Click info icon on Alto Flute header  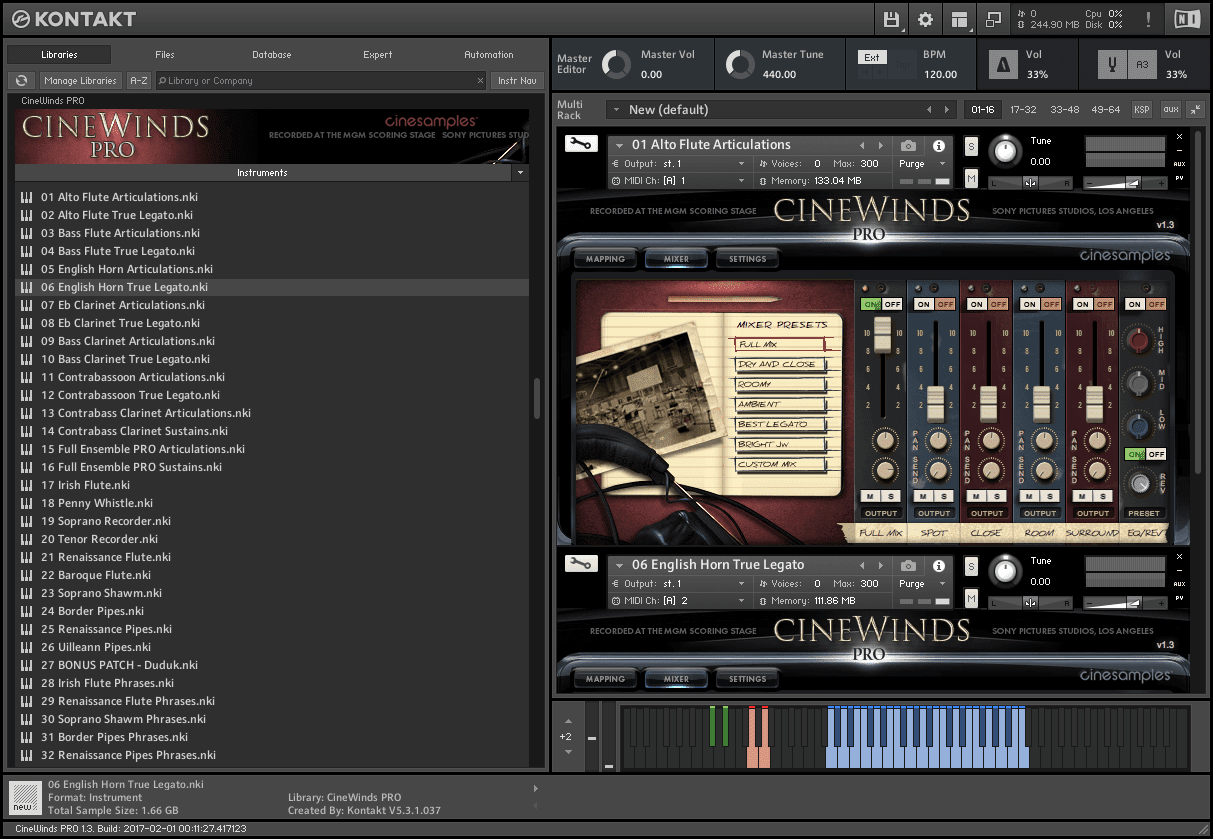pyautogui.click(x=939, y=145)
